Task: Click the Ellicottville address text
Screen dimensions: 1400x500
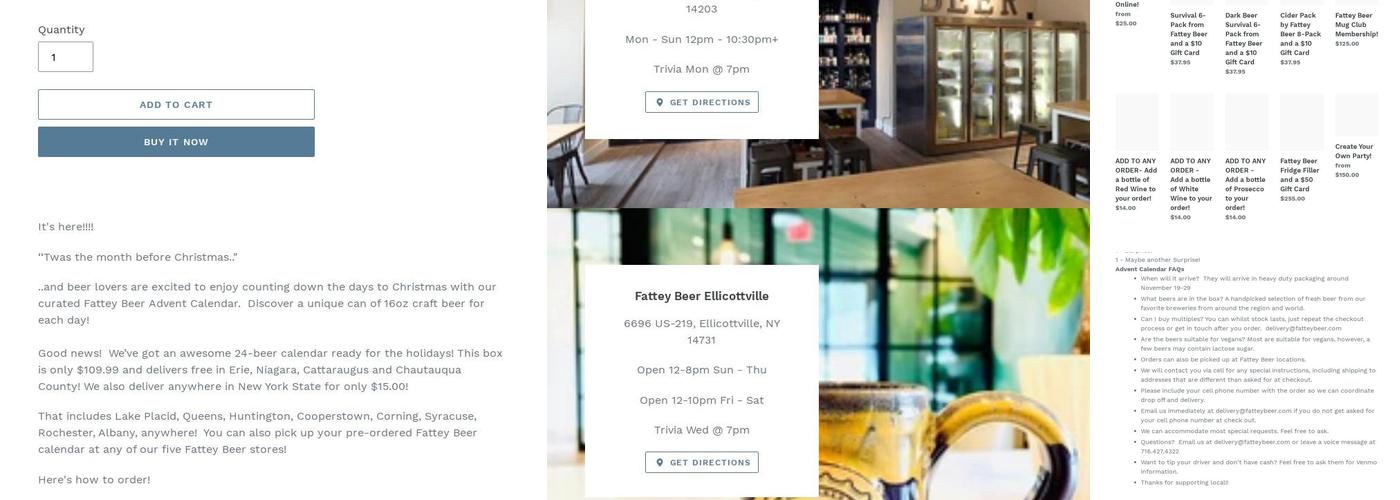Action: (x=702, y=332)
